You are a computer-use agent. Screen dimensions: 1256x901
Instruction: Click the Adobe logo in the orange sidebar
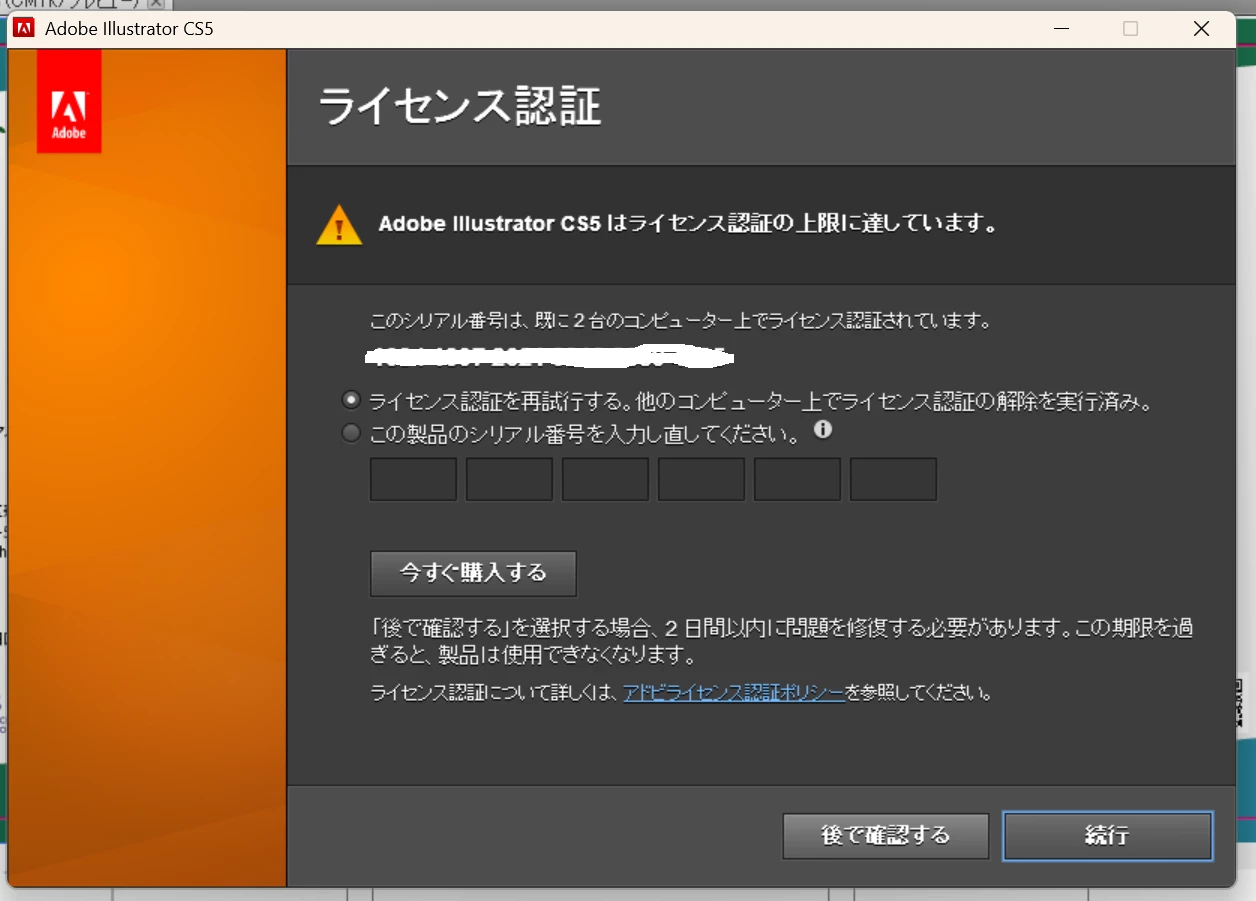(x=69, y=102)
